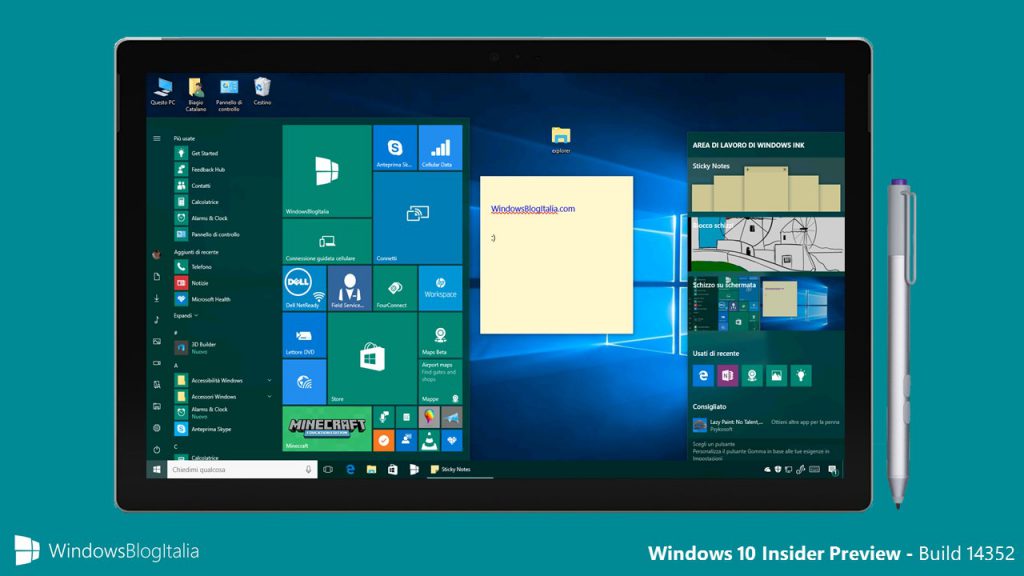Screen dimensions: 1024x576
Task: Click the WindowsBlogItalia.com link in the note
Action: (533, 209)
